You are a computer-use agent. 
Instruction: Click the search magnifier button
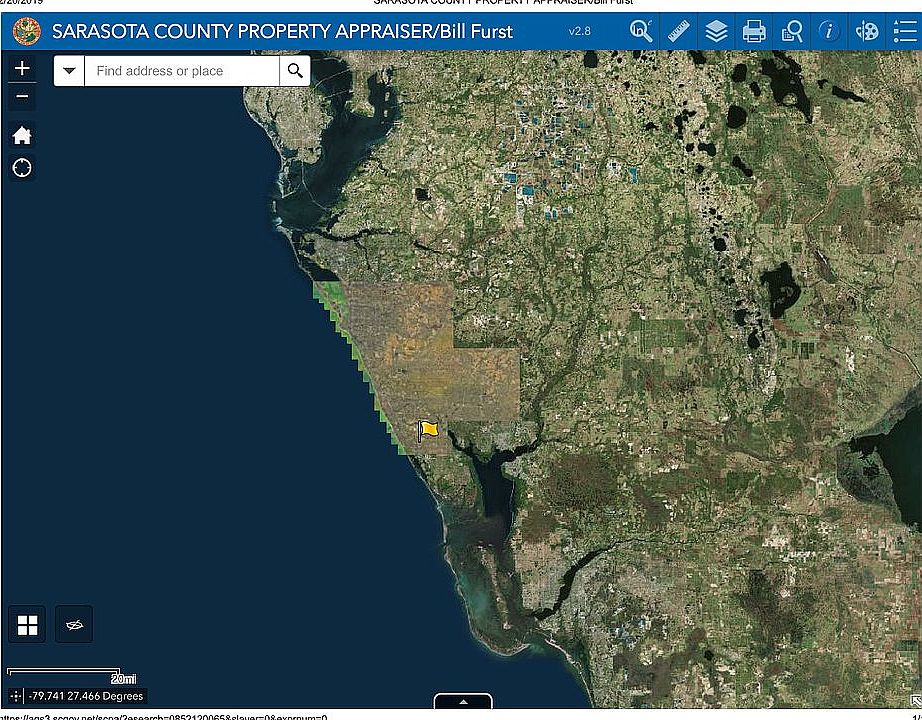coord(295,71)
